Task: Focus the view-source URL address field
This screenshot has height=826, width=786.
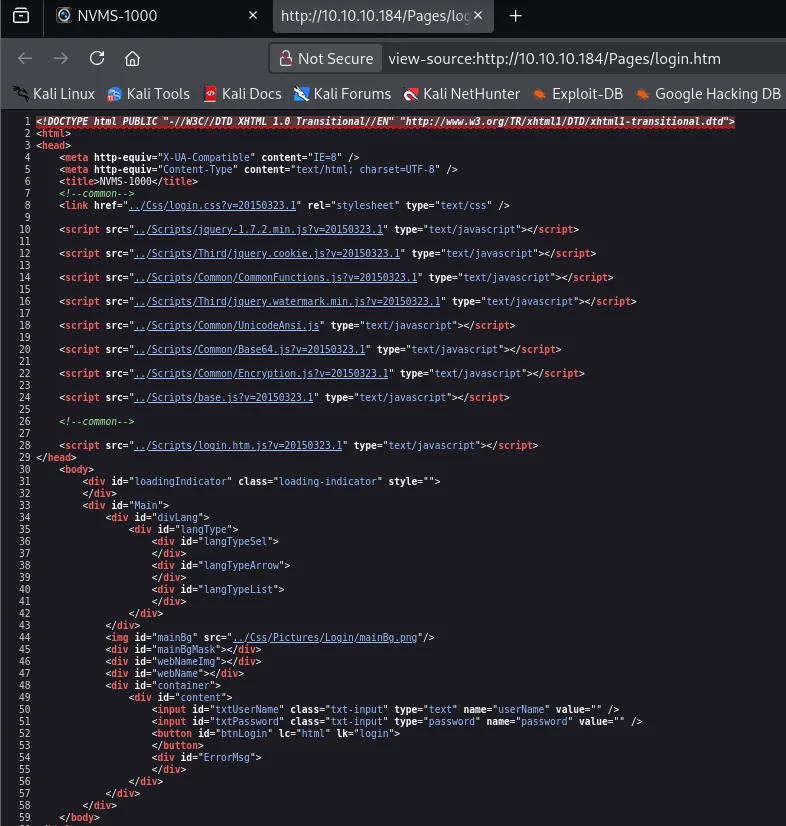Action: click(554, 58)
